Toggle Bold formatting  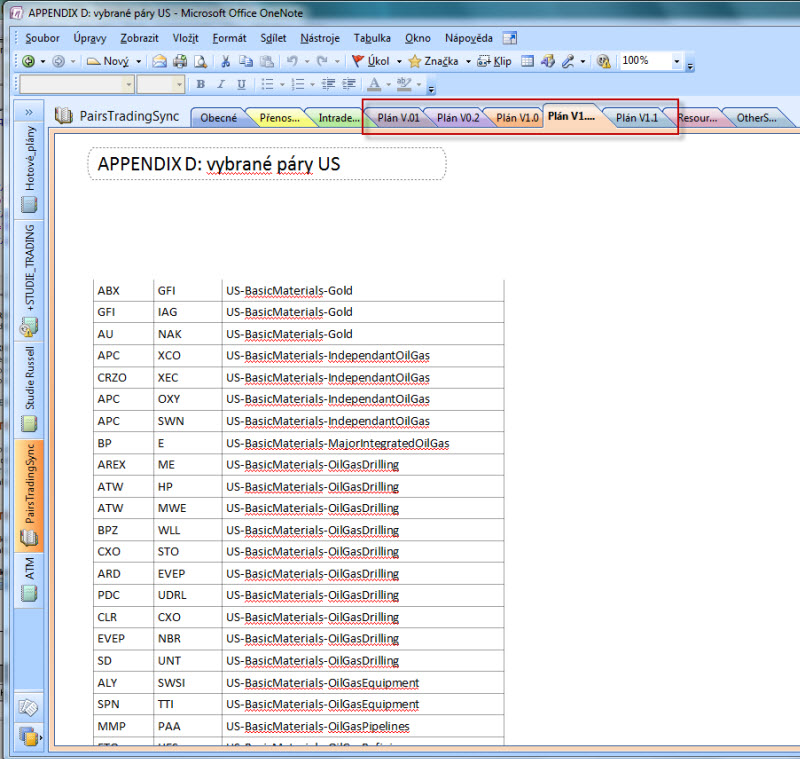point(201,85)
